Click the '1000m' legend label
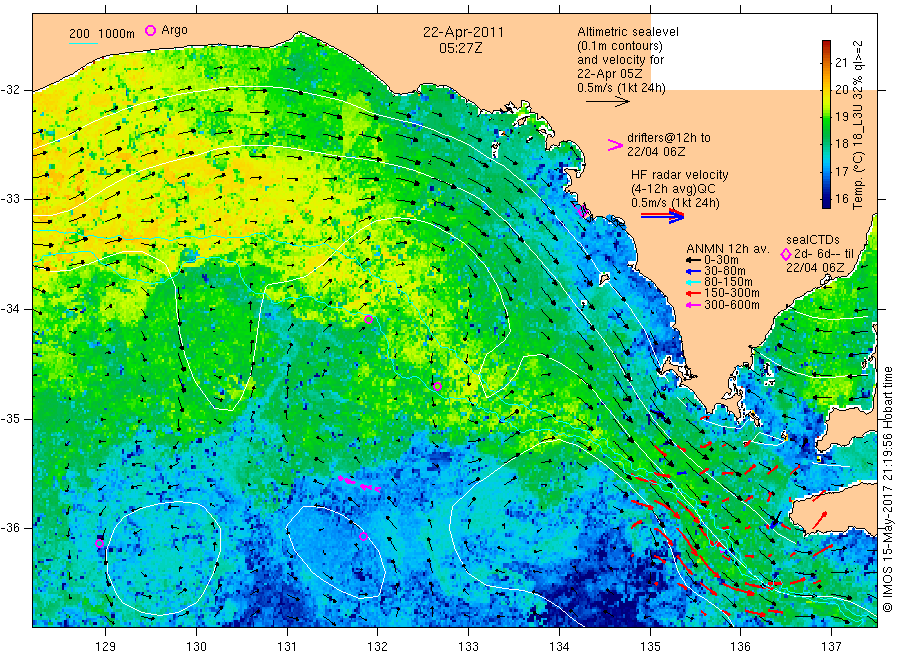The image size is (900, 660). (117, 34)
